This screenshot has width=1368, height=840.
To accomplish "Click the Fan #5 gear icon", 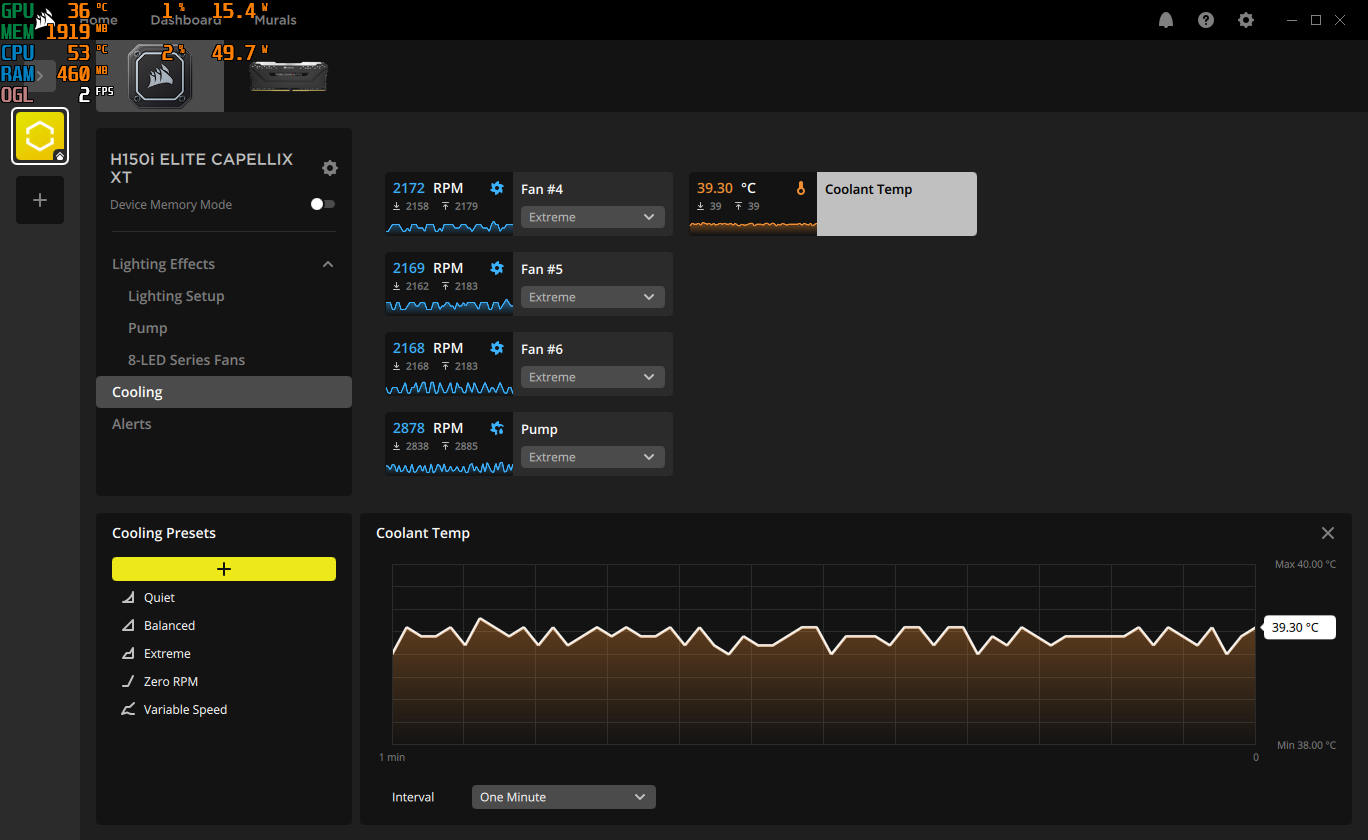I will (497, 268).
